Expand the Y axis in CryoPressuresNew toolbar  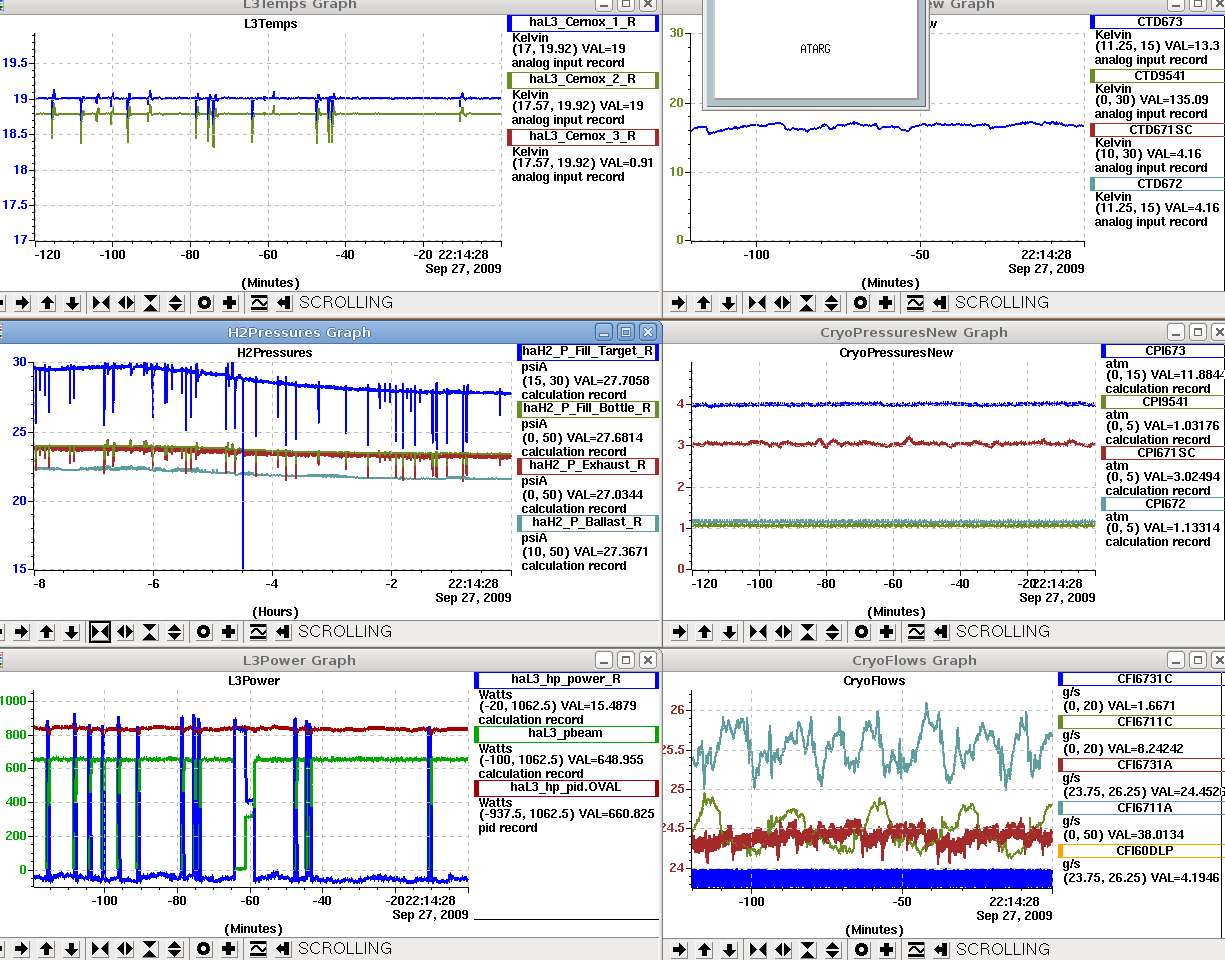833,631
